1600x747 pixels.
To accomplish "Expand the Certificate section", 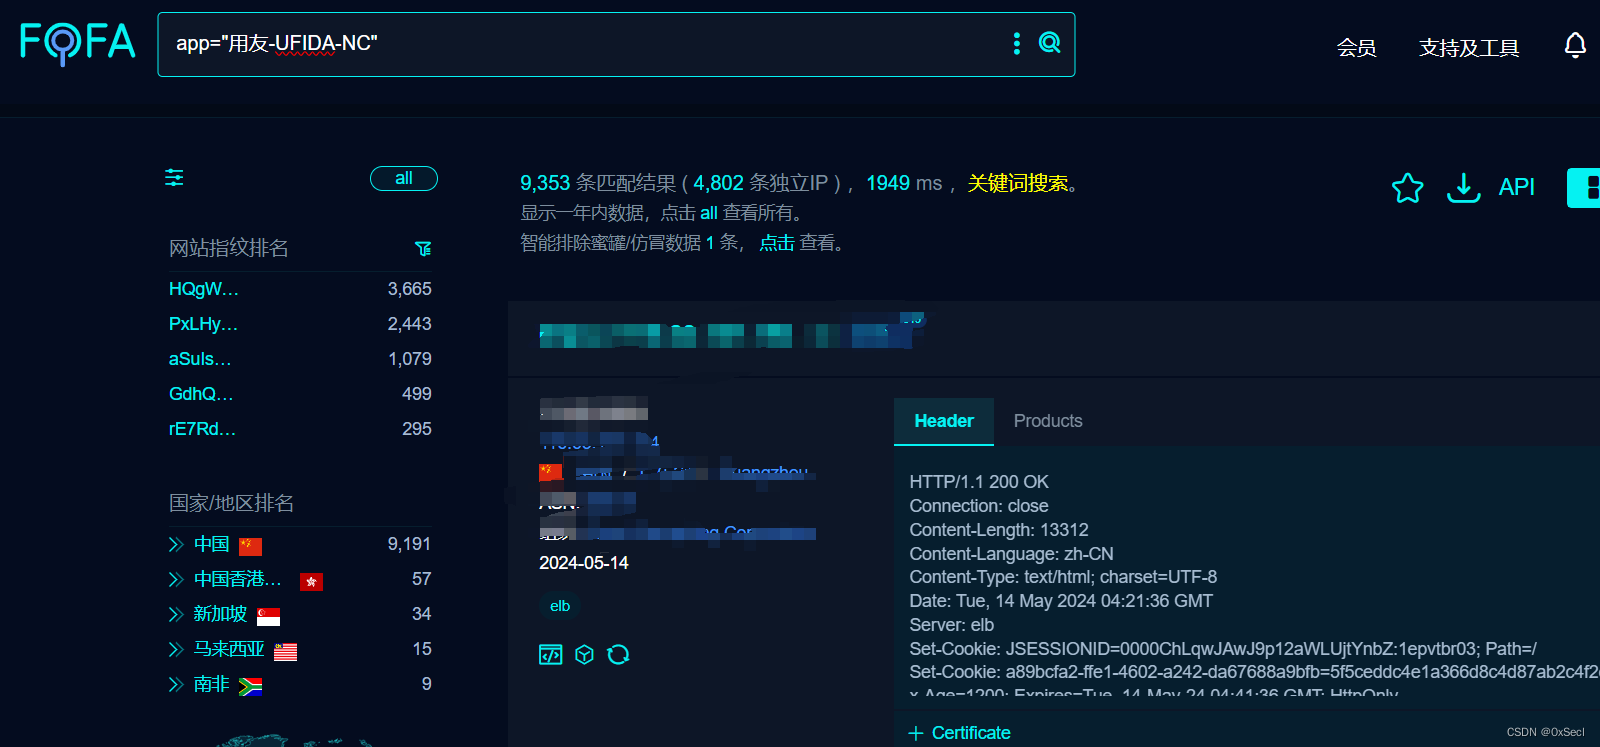I will click(959, 733).
